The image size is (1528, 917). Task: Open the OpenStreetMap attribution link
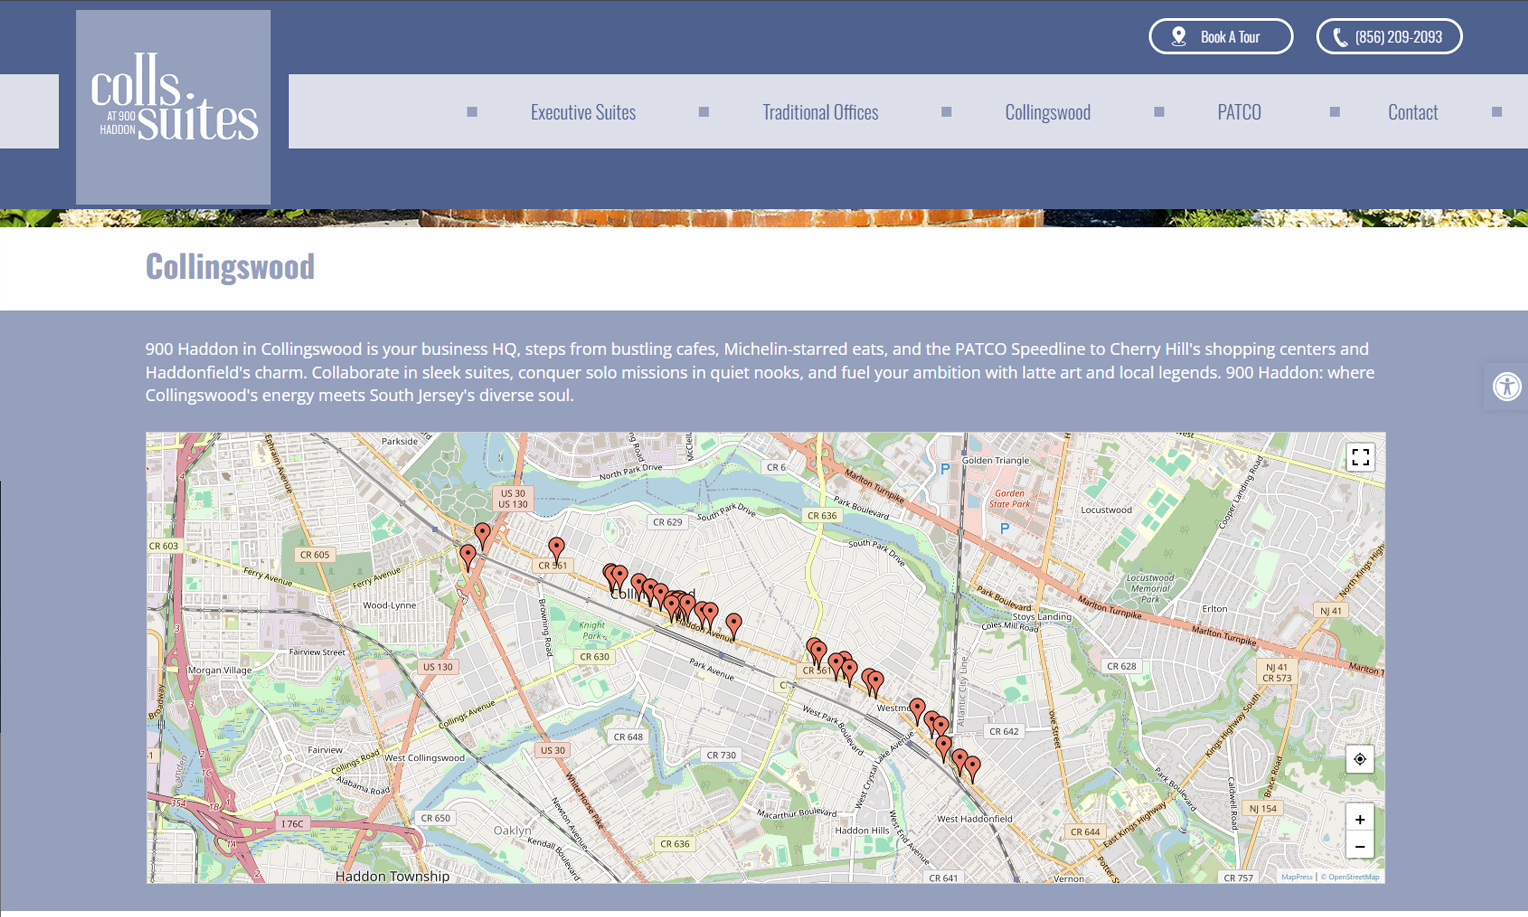click(x=1353, y=877)
